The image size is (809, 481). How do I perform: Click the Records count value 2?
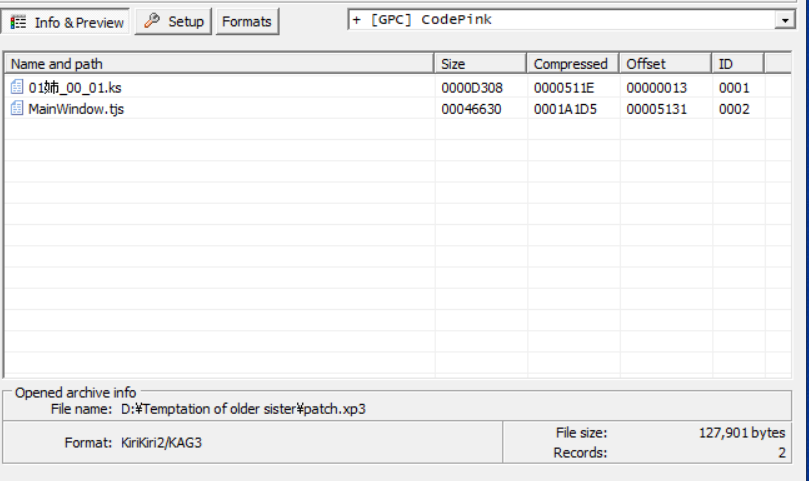tap(782, 453)
